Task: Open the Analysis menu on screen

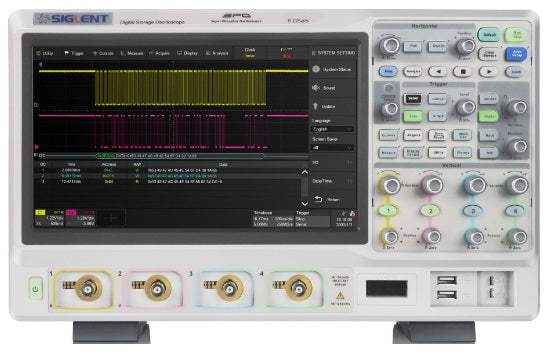Action: pos(217,53)
